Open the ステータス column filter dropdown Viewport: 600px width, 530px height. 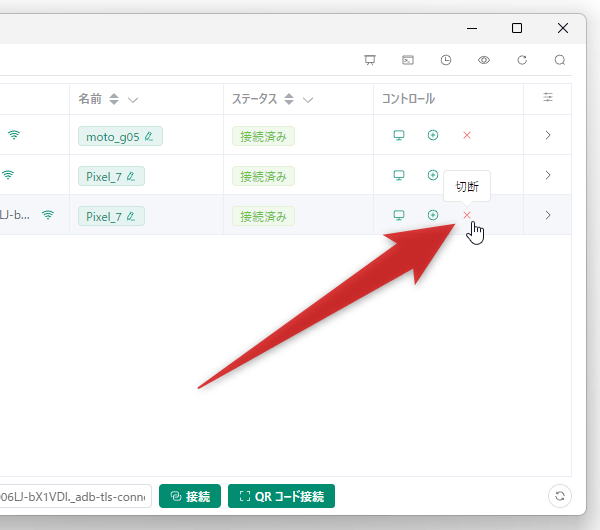(308, 100)
